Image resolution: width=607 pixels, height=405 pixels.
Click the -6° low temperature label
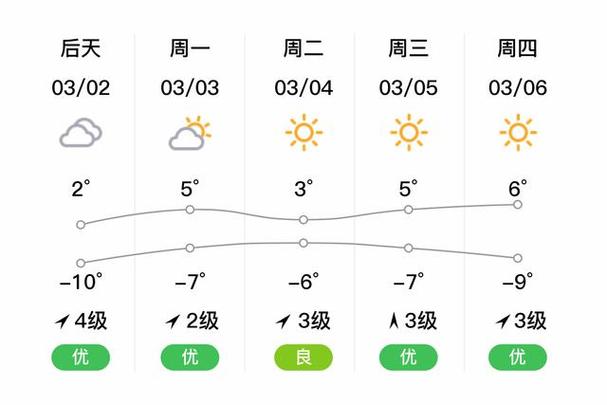pos(301,281)
